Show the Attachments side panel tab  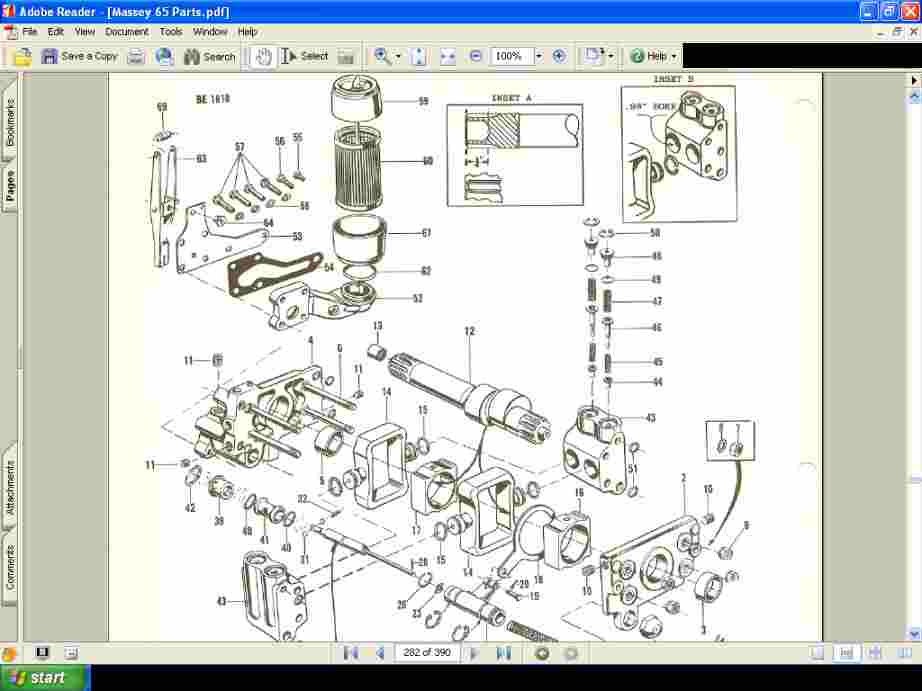coord(9,487)
